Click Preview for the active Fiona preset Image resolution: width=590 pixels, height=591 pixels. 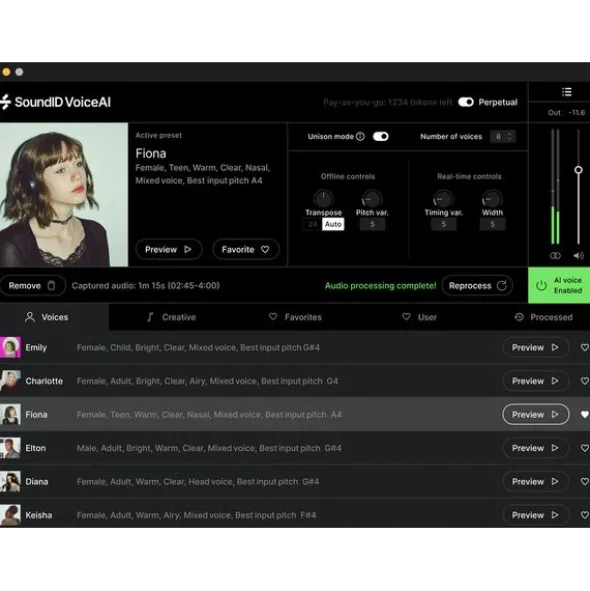(x=169, y=249)
